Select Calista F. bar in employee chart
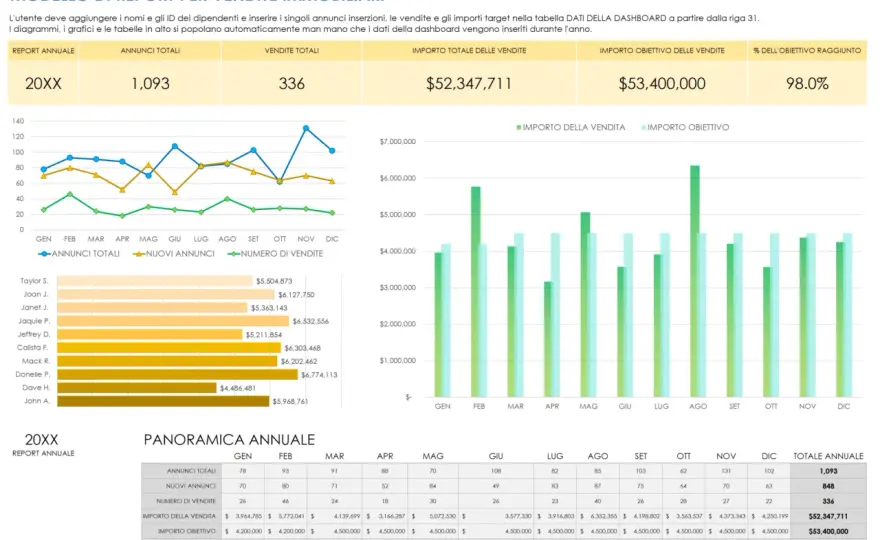This screenshot has height=540, width=880. click(x=169, y=348)
